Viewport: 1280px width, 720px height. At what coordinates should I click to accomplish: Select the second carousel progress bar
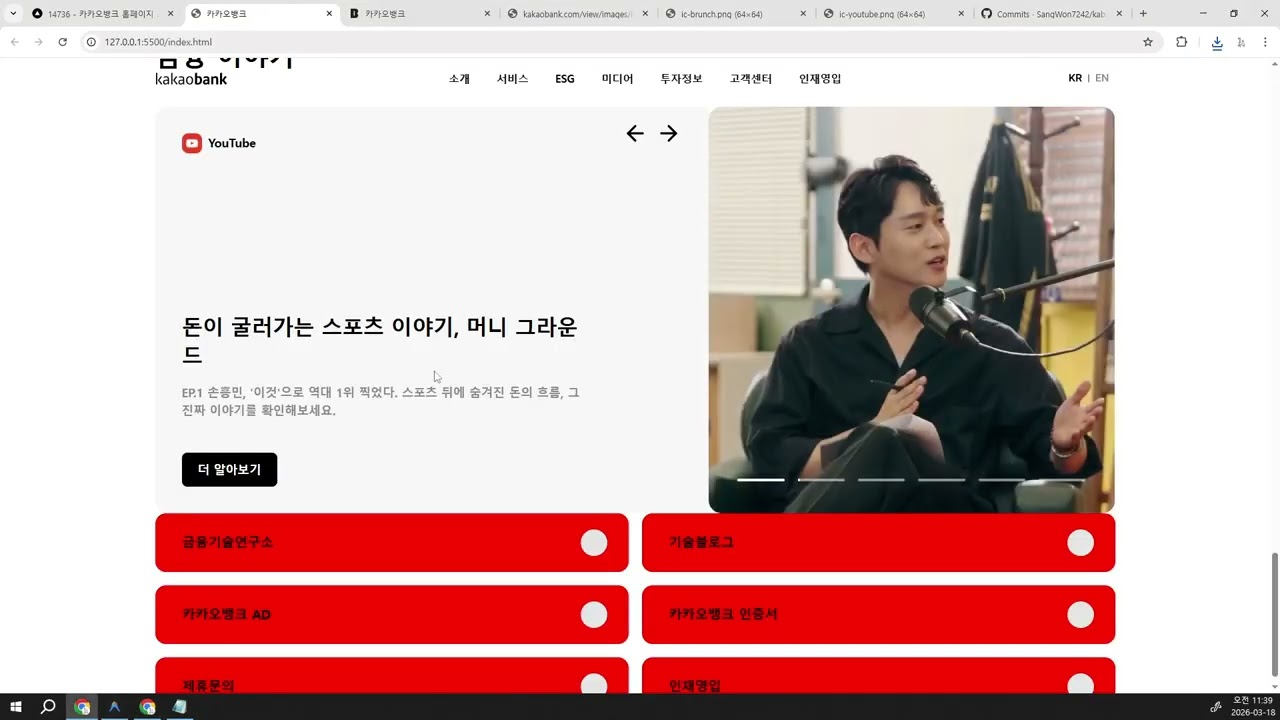(x=821, y=480)
